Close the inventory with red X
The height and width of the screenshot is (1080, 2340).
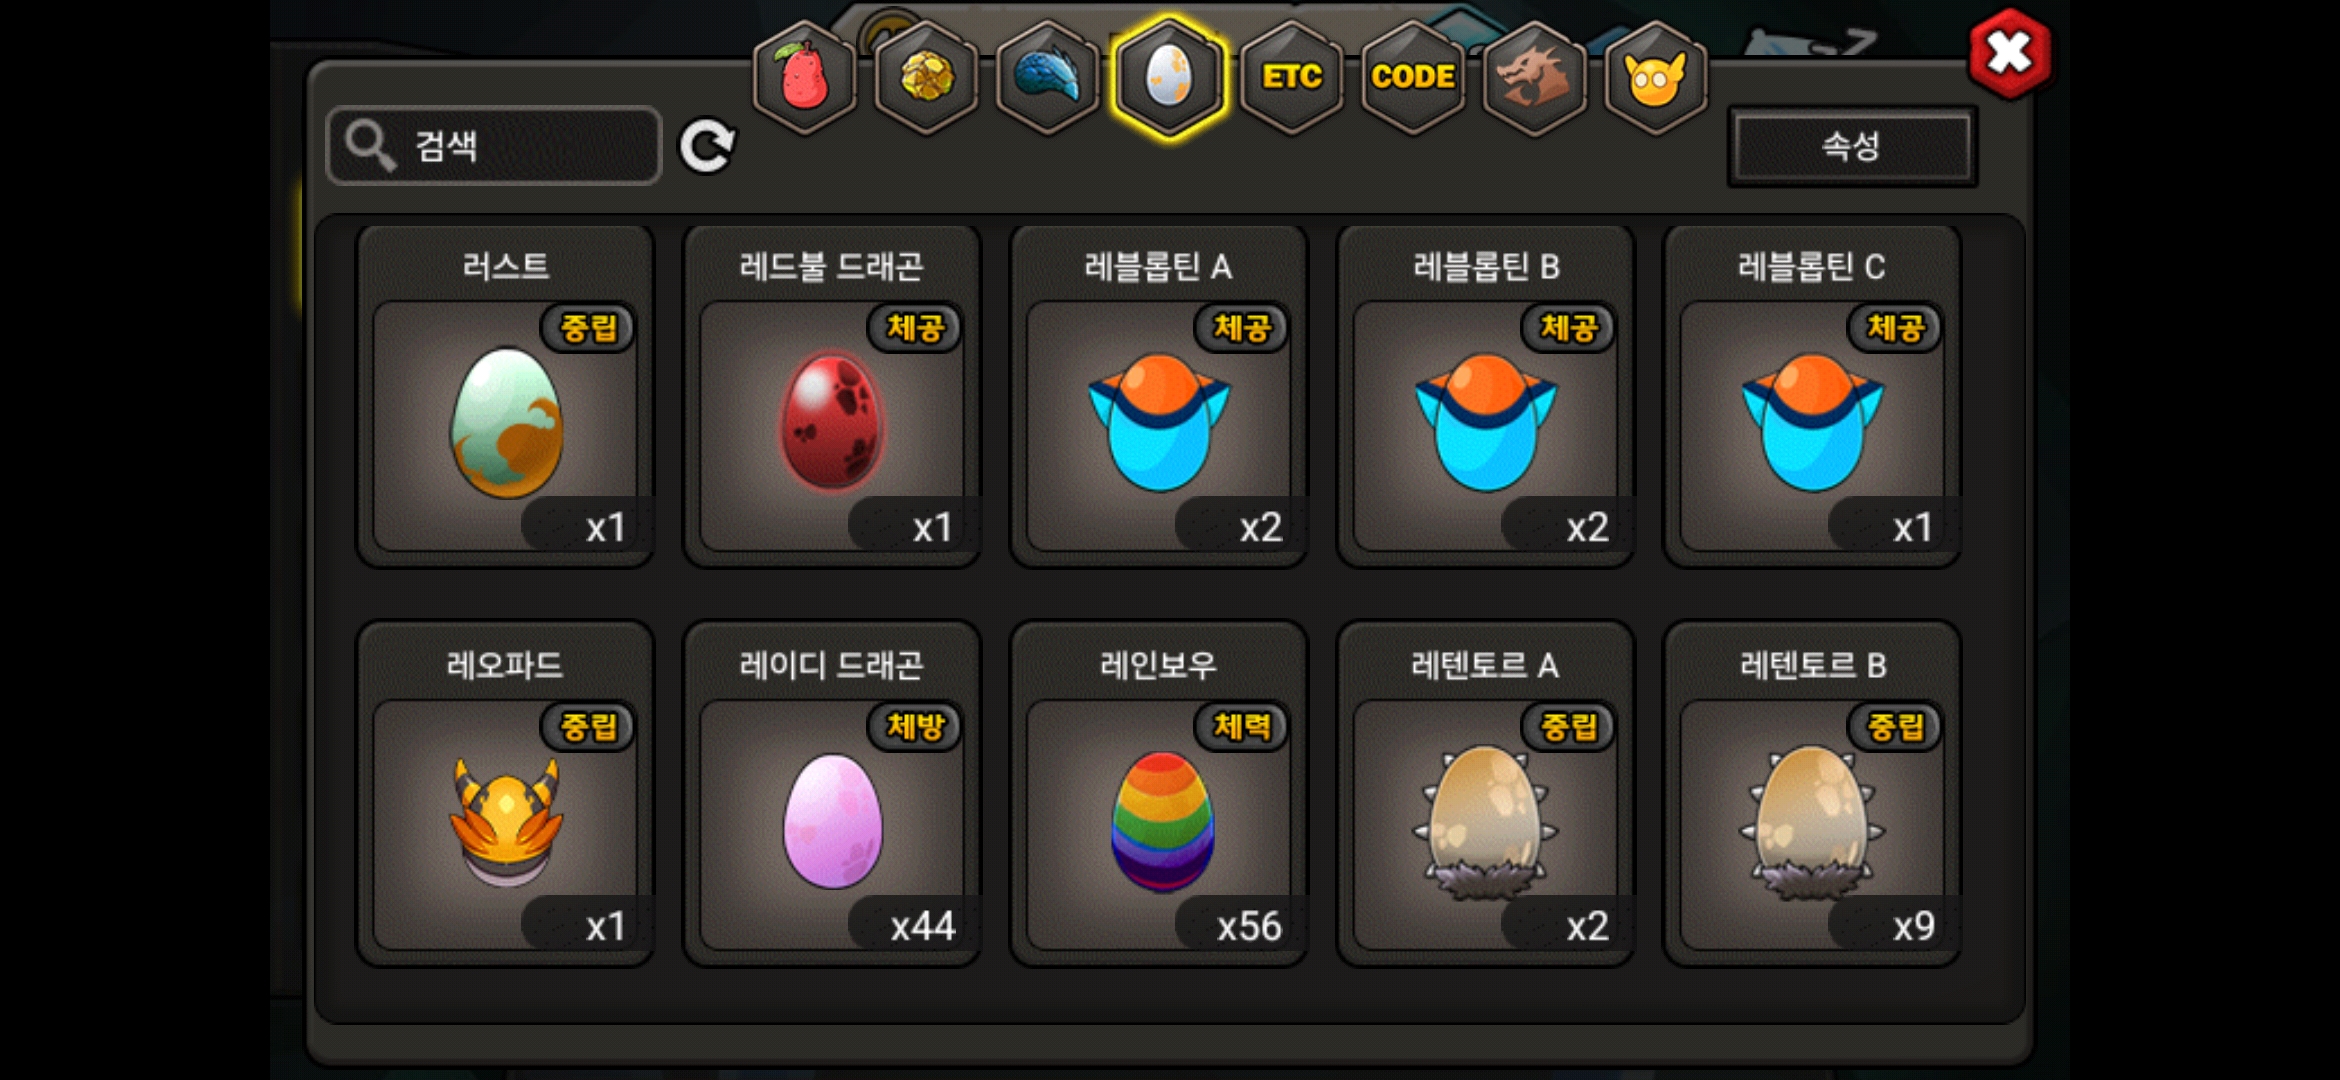click(2009, 53)
